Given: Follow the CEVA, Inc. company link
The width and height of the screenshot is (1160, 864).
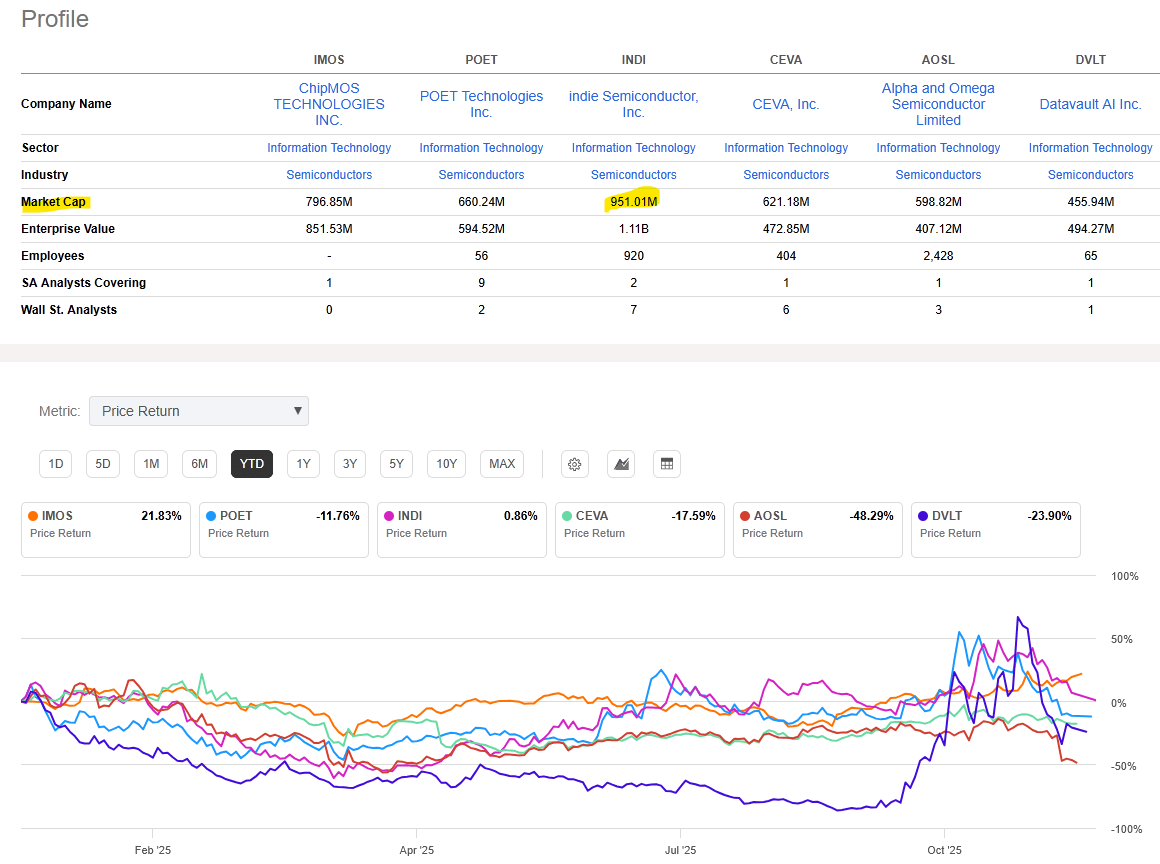Looking at the screenshot, I should click(x=786, y=104).
